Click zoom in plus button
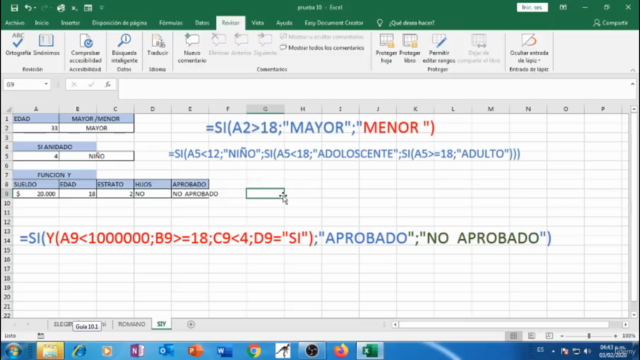The image size is (640, 360). [x=616, y=336]
